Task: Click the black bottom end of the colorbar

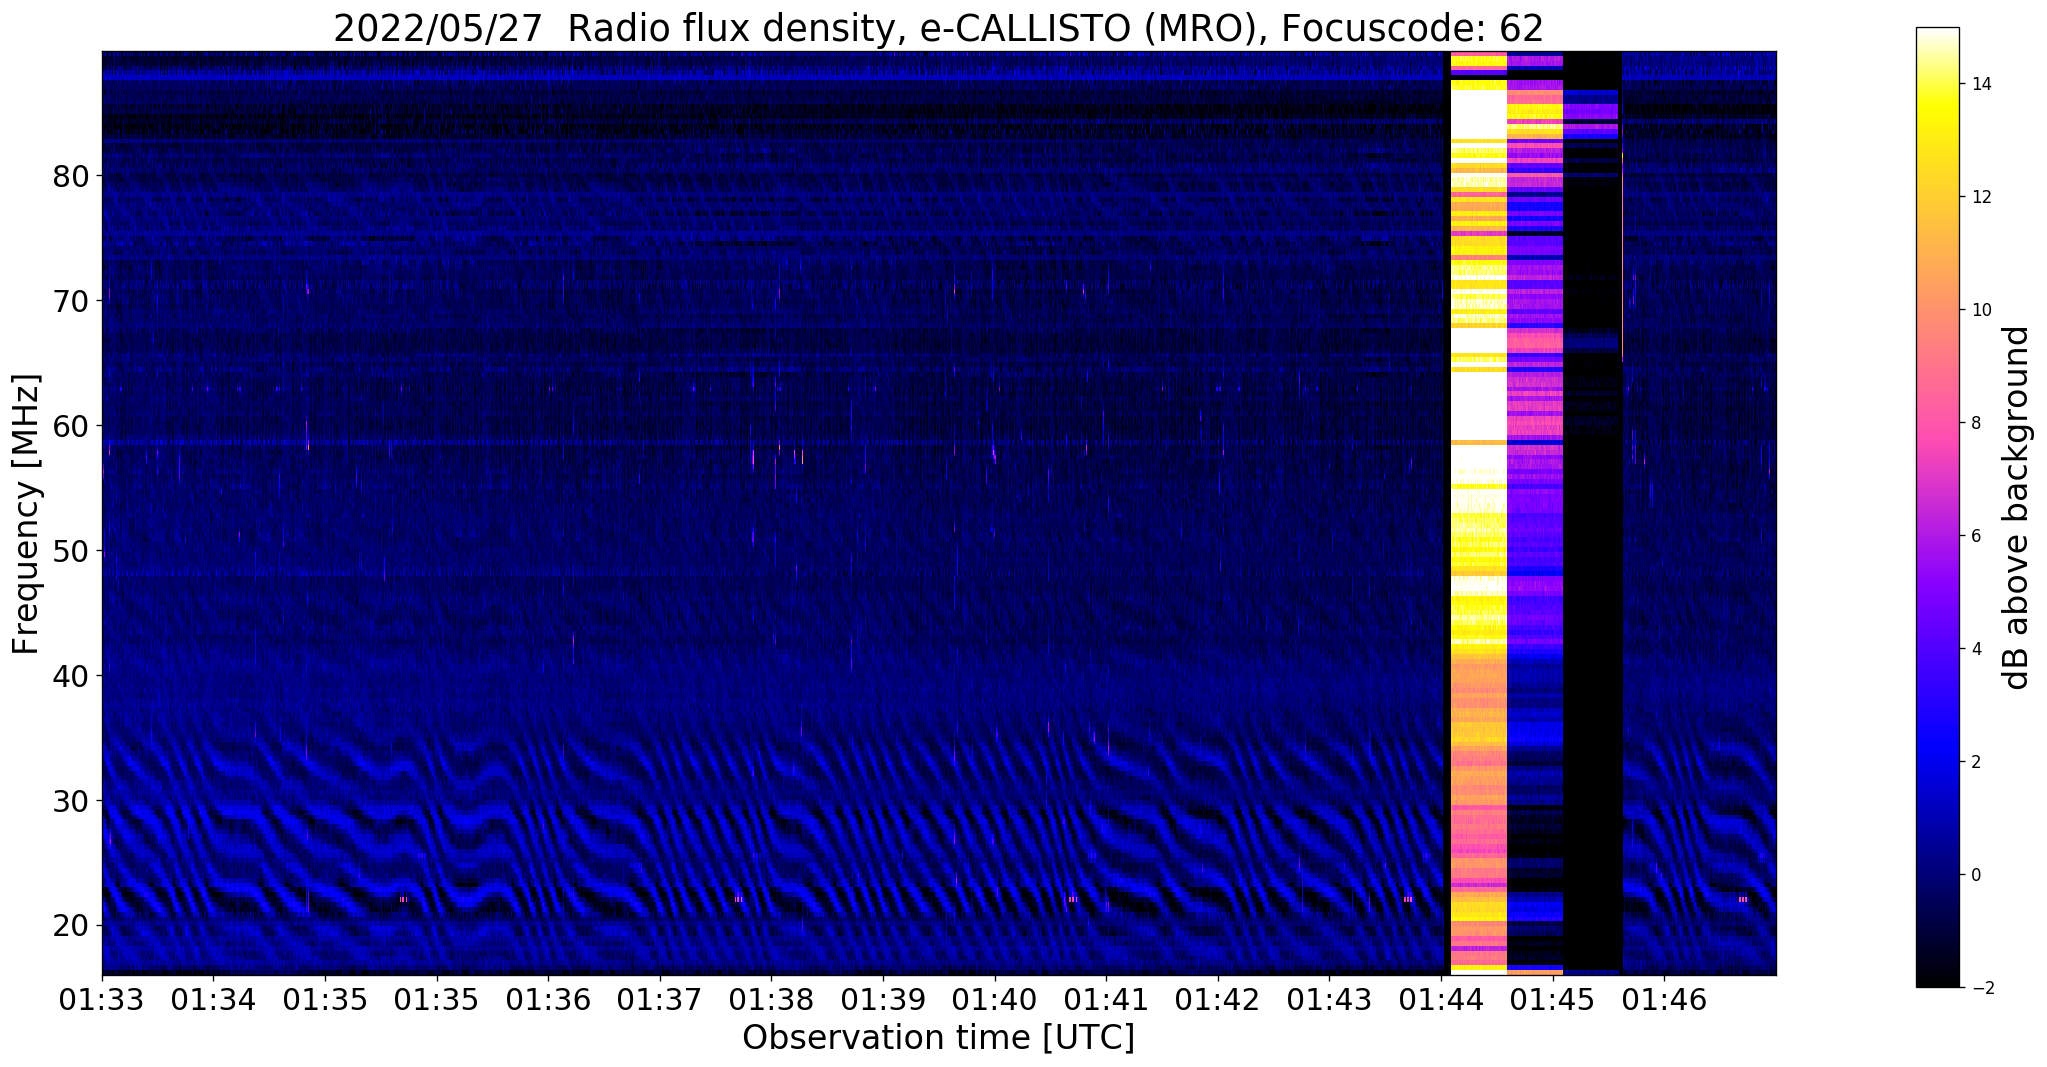Action: tap(1937, 980)
